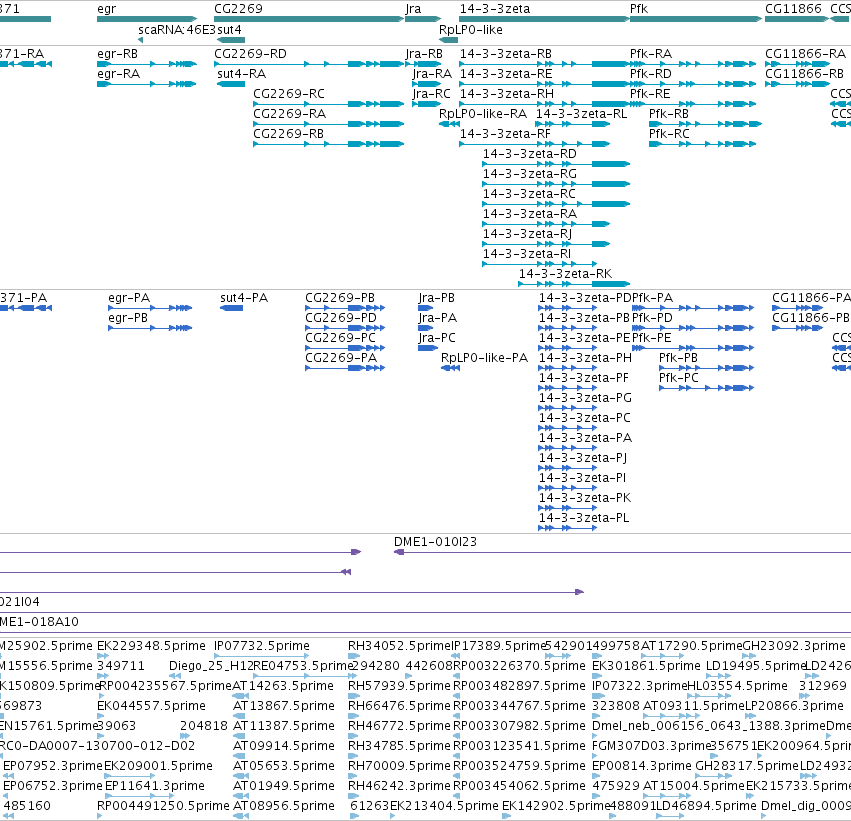Select the egr-RA transcript label

pyautogui.click(x=118, y=74)
